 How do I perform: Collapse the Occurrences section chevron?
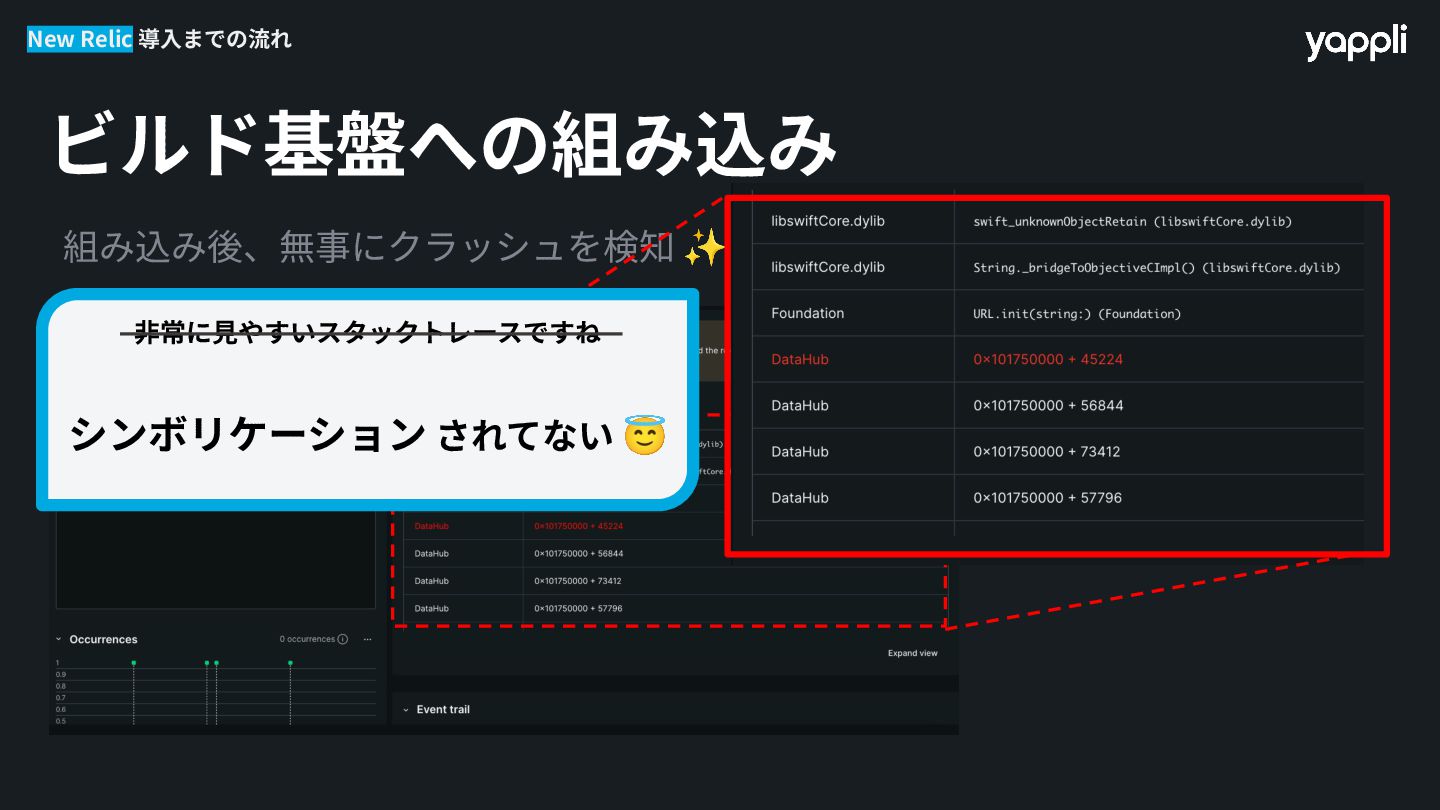tap(58, 639)
